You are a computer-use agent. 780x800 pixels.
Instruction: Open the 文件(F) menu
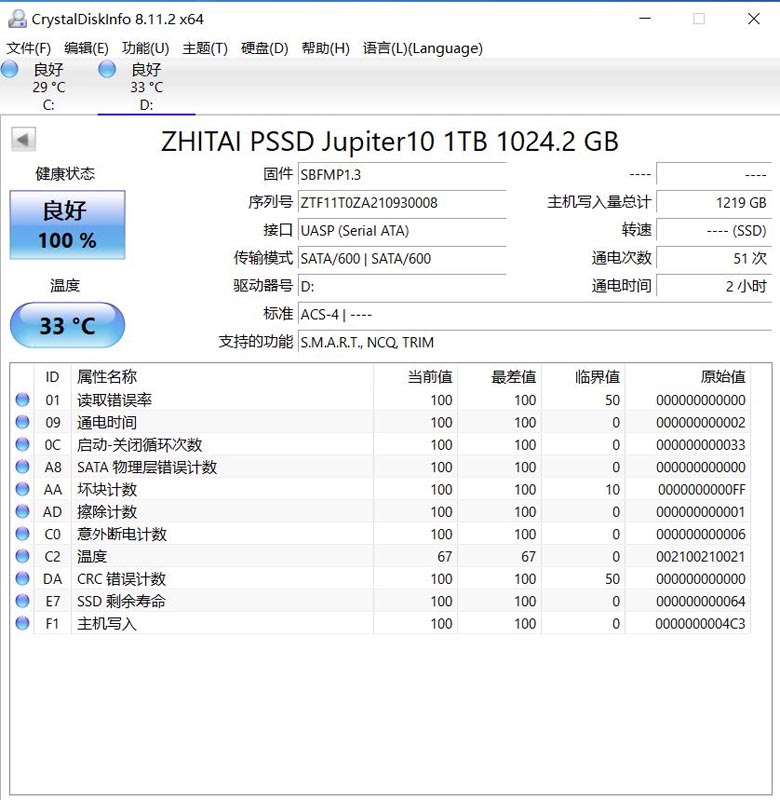29,48
